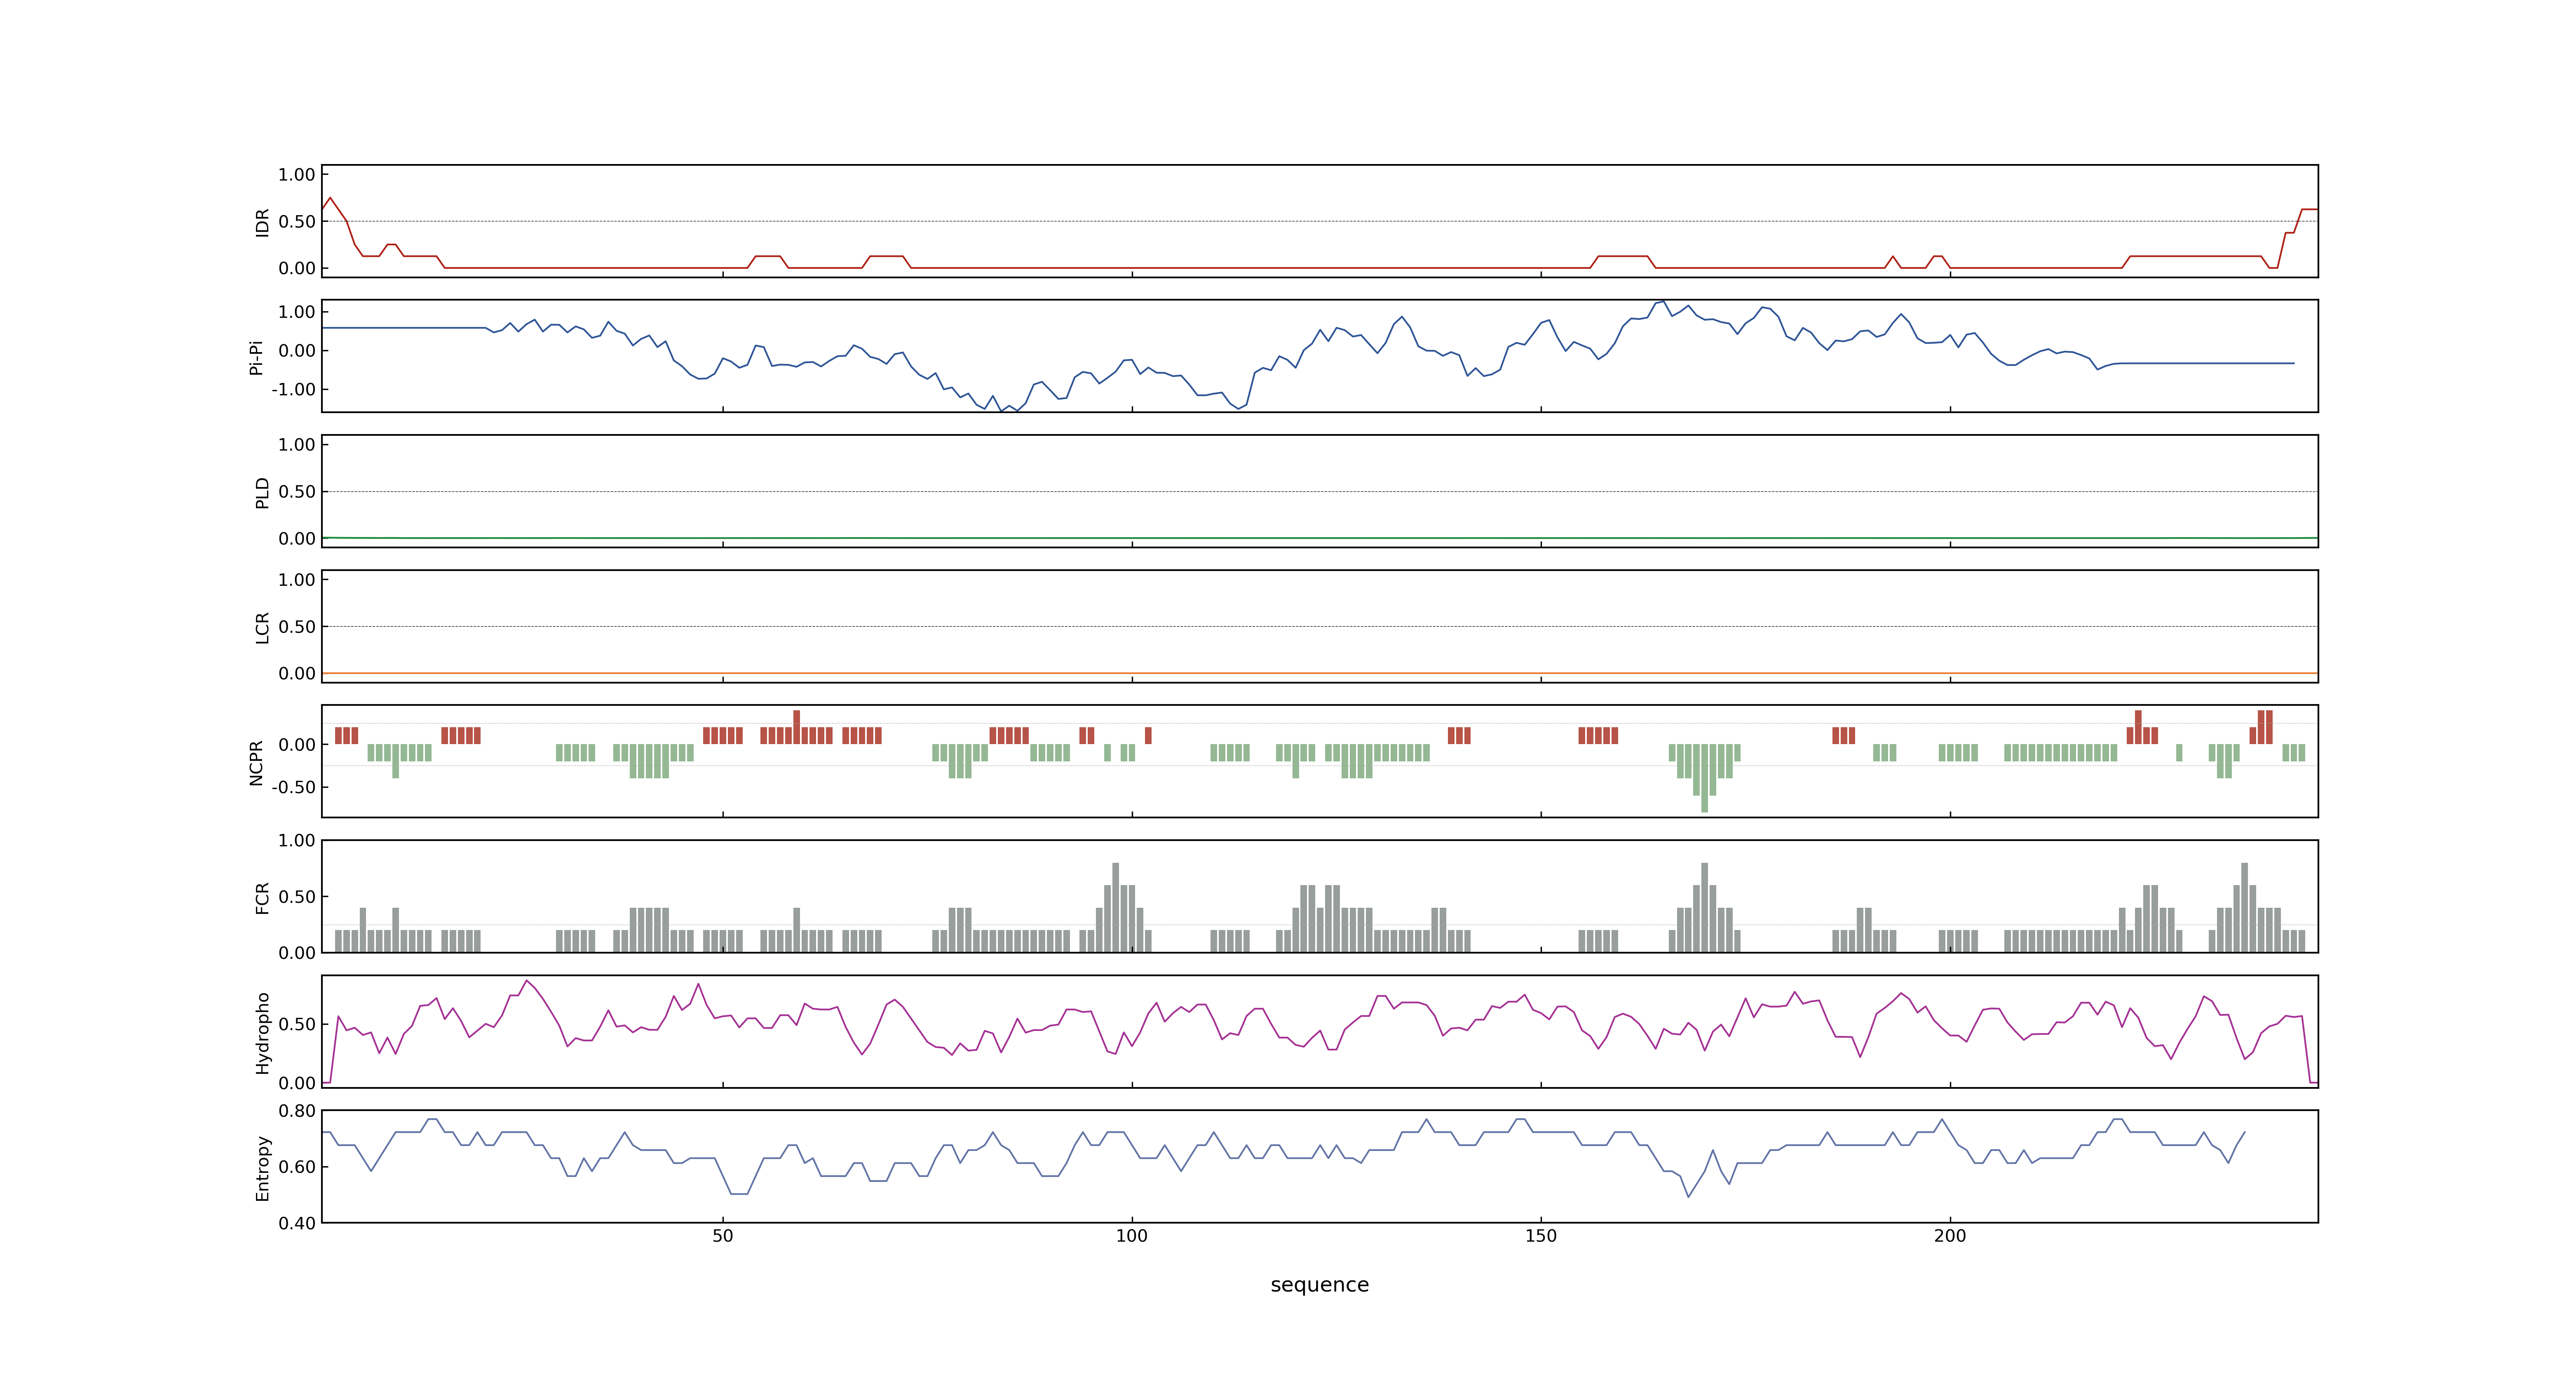Click the x-axis tick label 200
Viewport: 2576px width, 1374px height.
click(1949, 1236)
